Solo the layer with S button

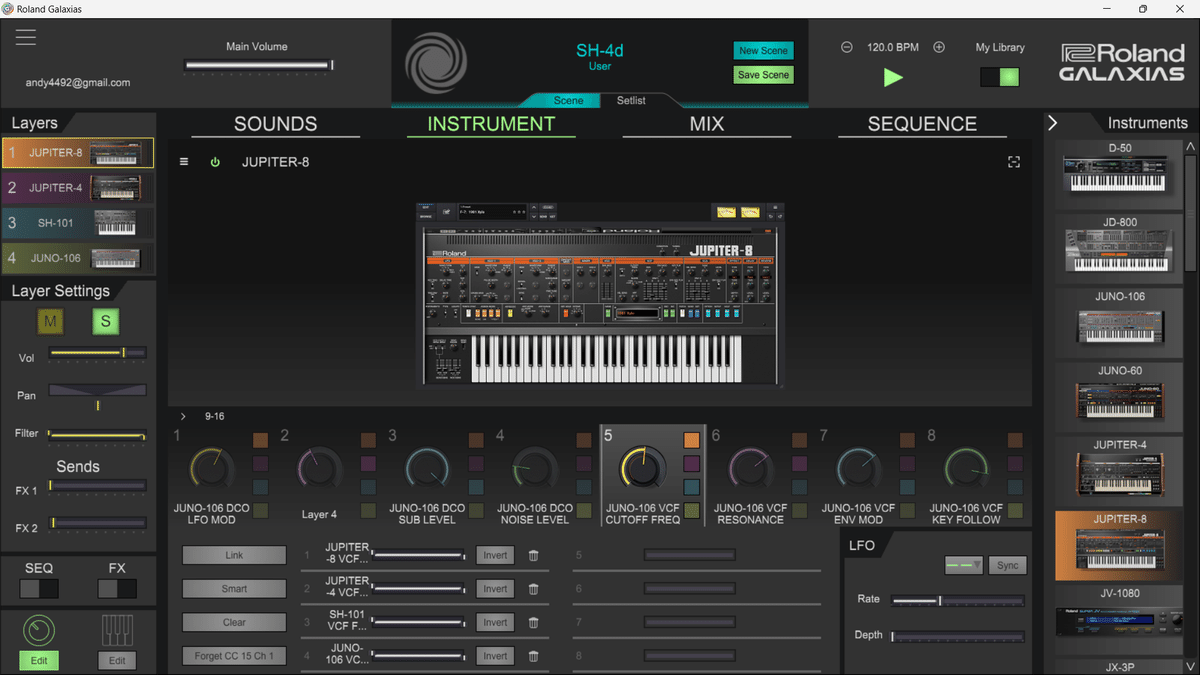105,322
